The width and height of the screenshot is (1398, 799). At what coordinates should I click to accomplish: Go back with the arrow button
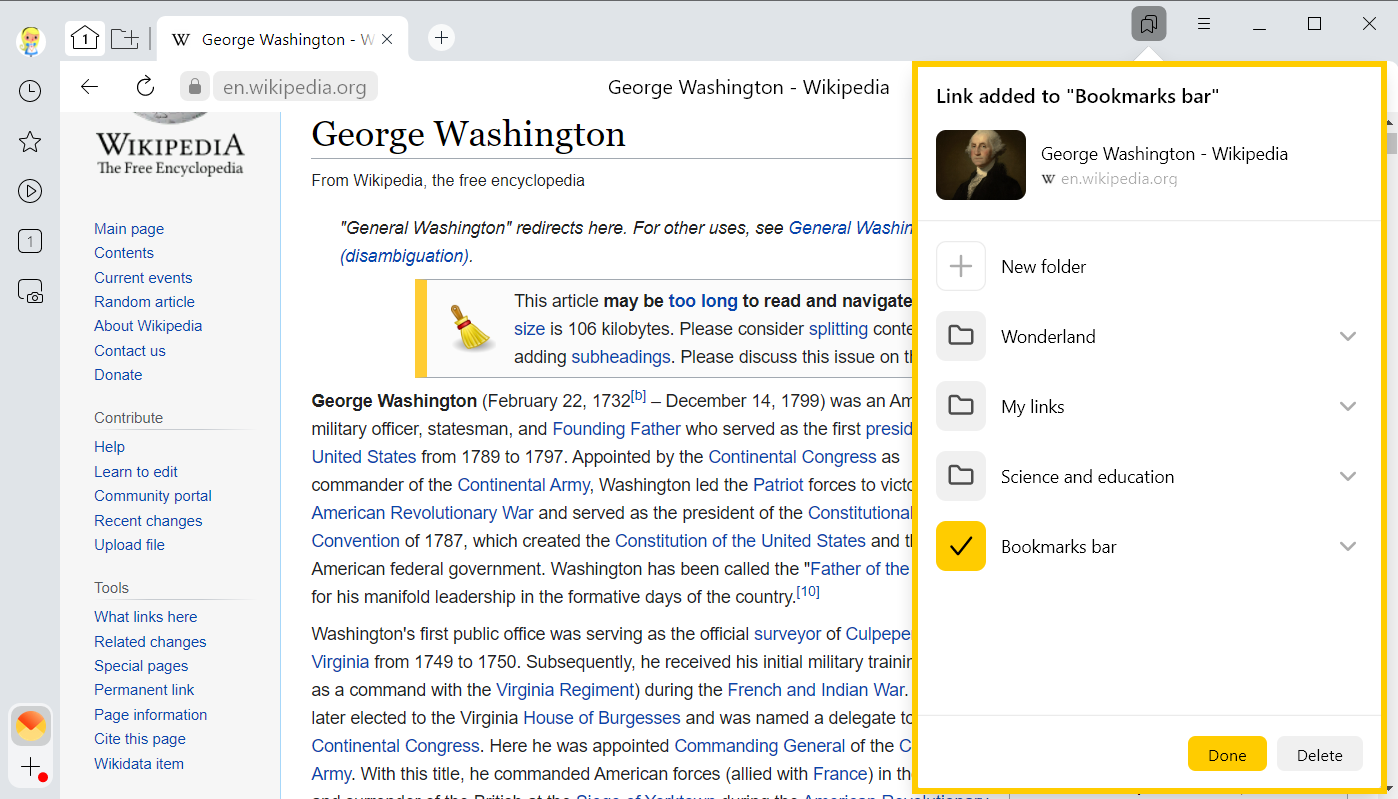90,86
